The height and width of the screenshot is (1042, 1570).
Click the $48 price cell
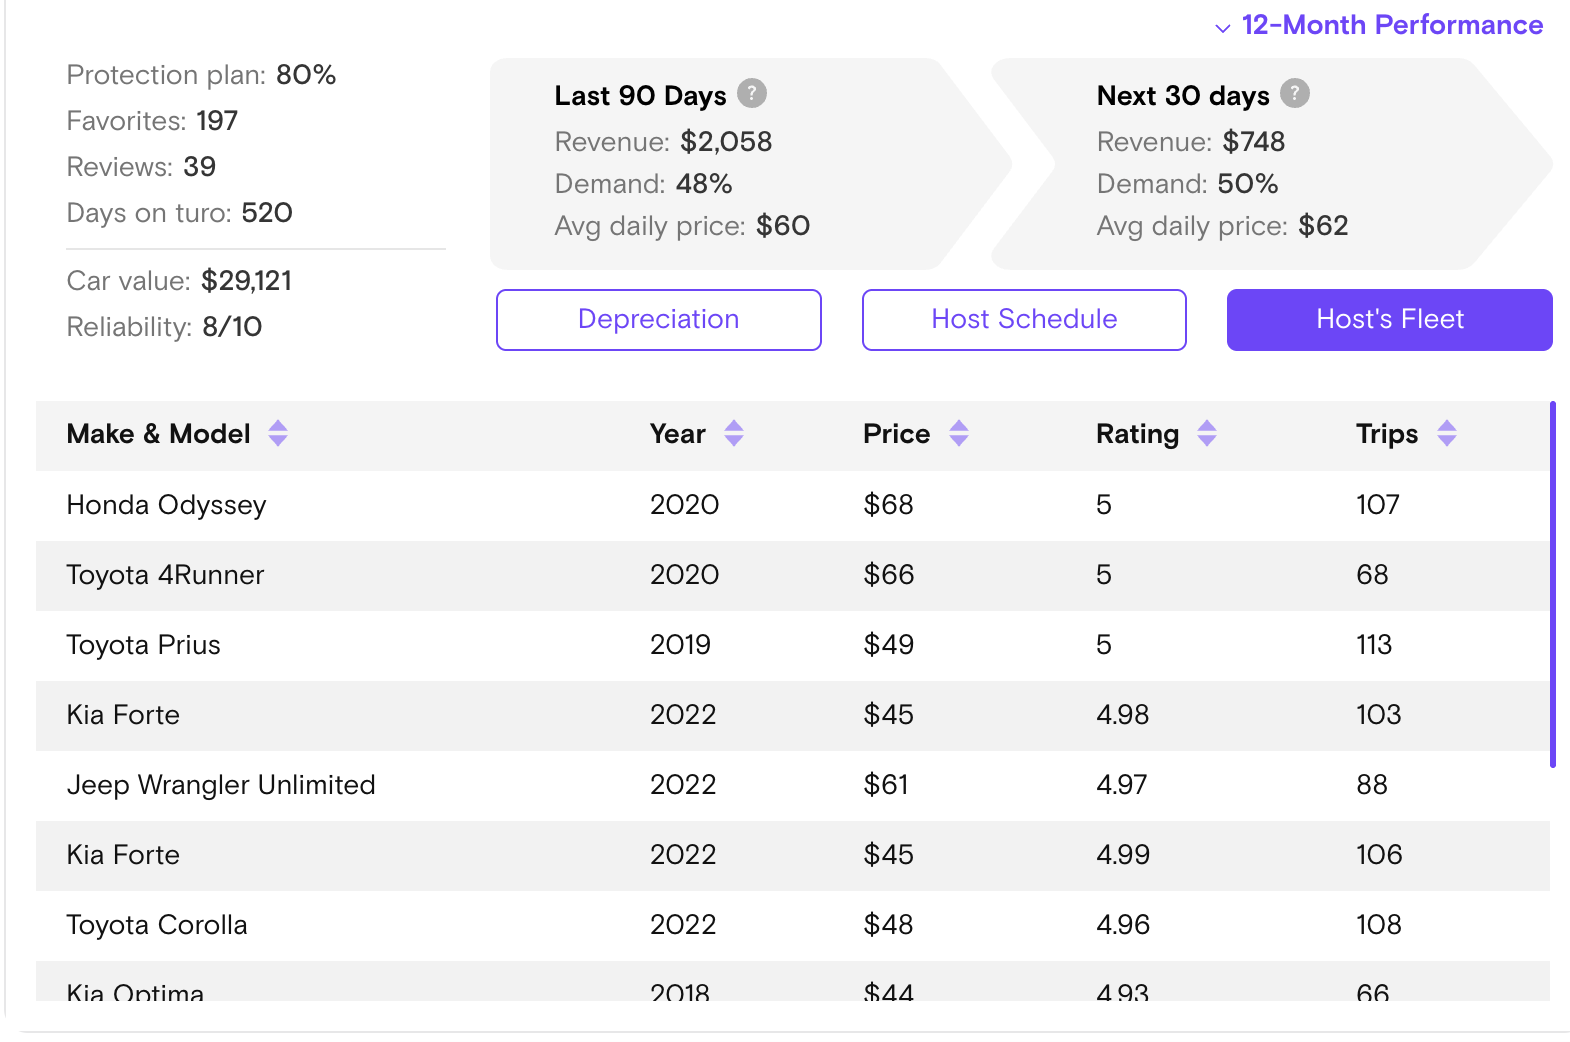[x=889, y=925]
